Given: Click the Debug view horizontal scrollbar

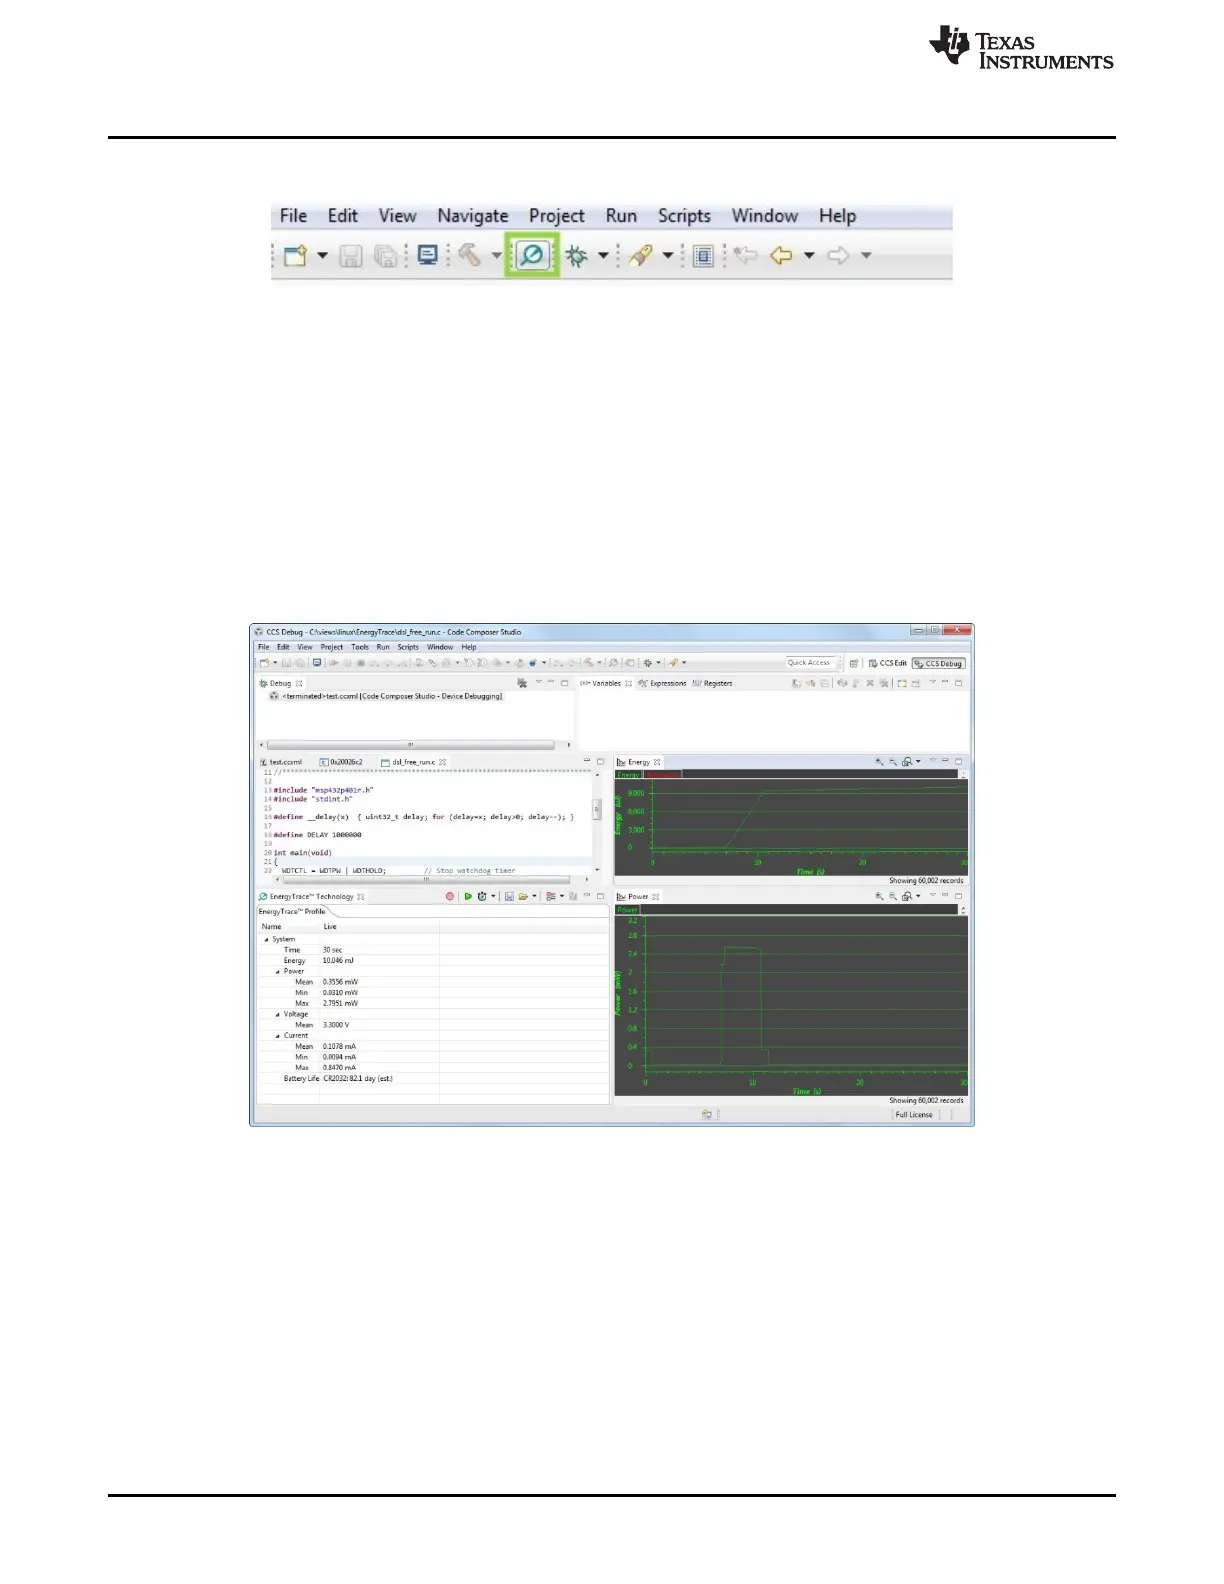Looking at the screenshot, I should click(x=411, y=745).
